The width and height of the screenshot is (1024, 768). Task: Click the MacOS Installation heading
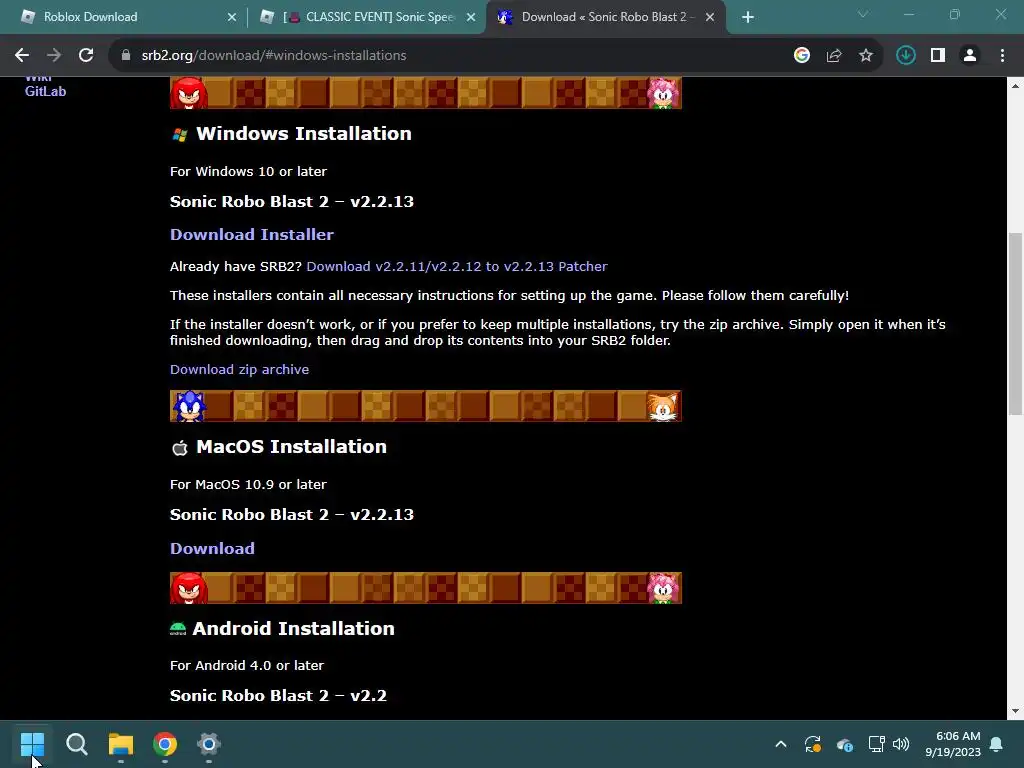pyautogui.click(x=291, y=447)
